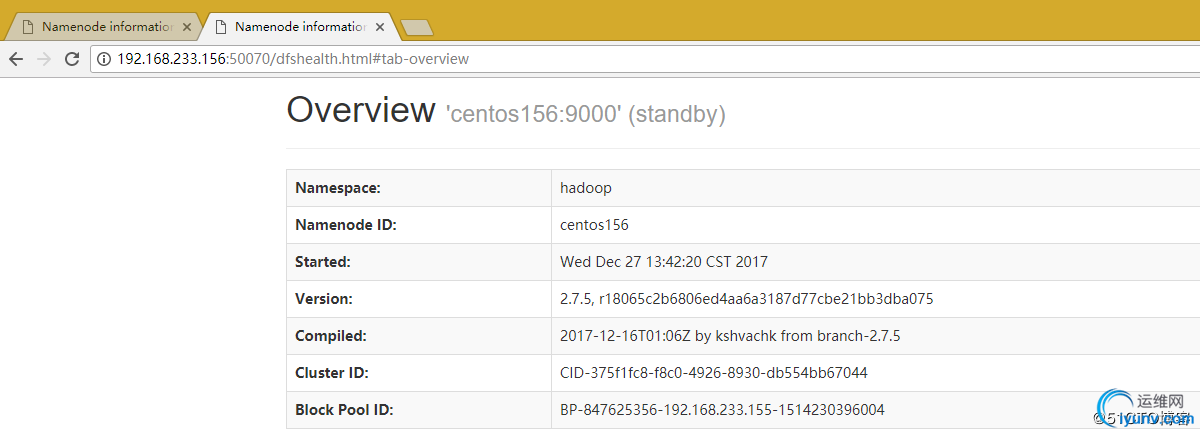Click the page icon on the second tab
Image resolution: width=1200 pixels, height=435 pixels.
[x=221, y=27]
